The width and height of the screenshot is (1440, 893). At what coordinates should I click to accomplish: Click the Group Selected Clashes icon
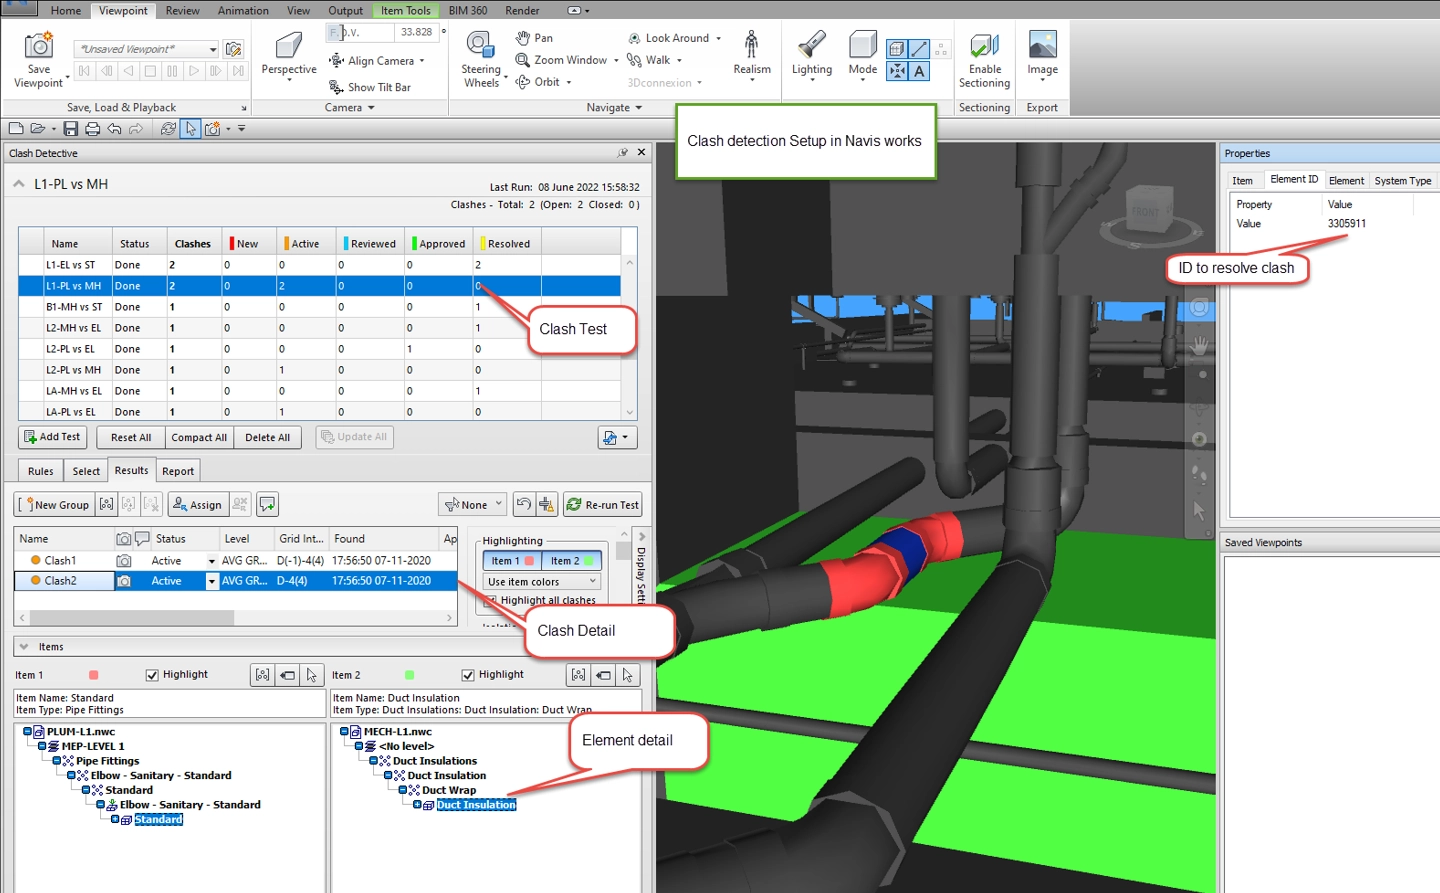pyautogui.click(x=106, y=505)
